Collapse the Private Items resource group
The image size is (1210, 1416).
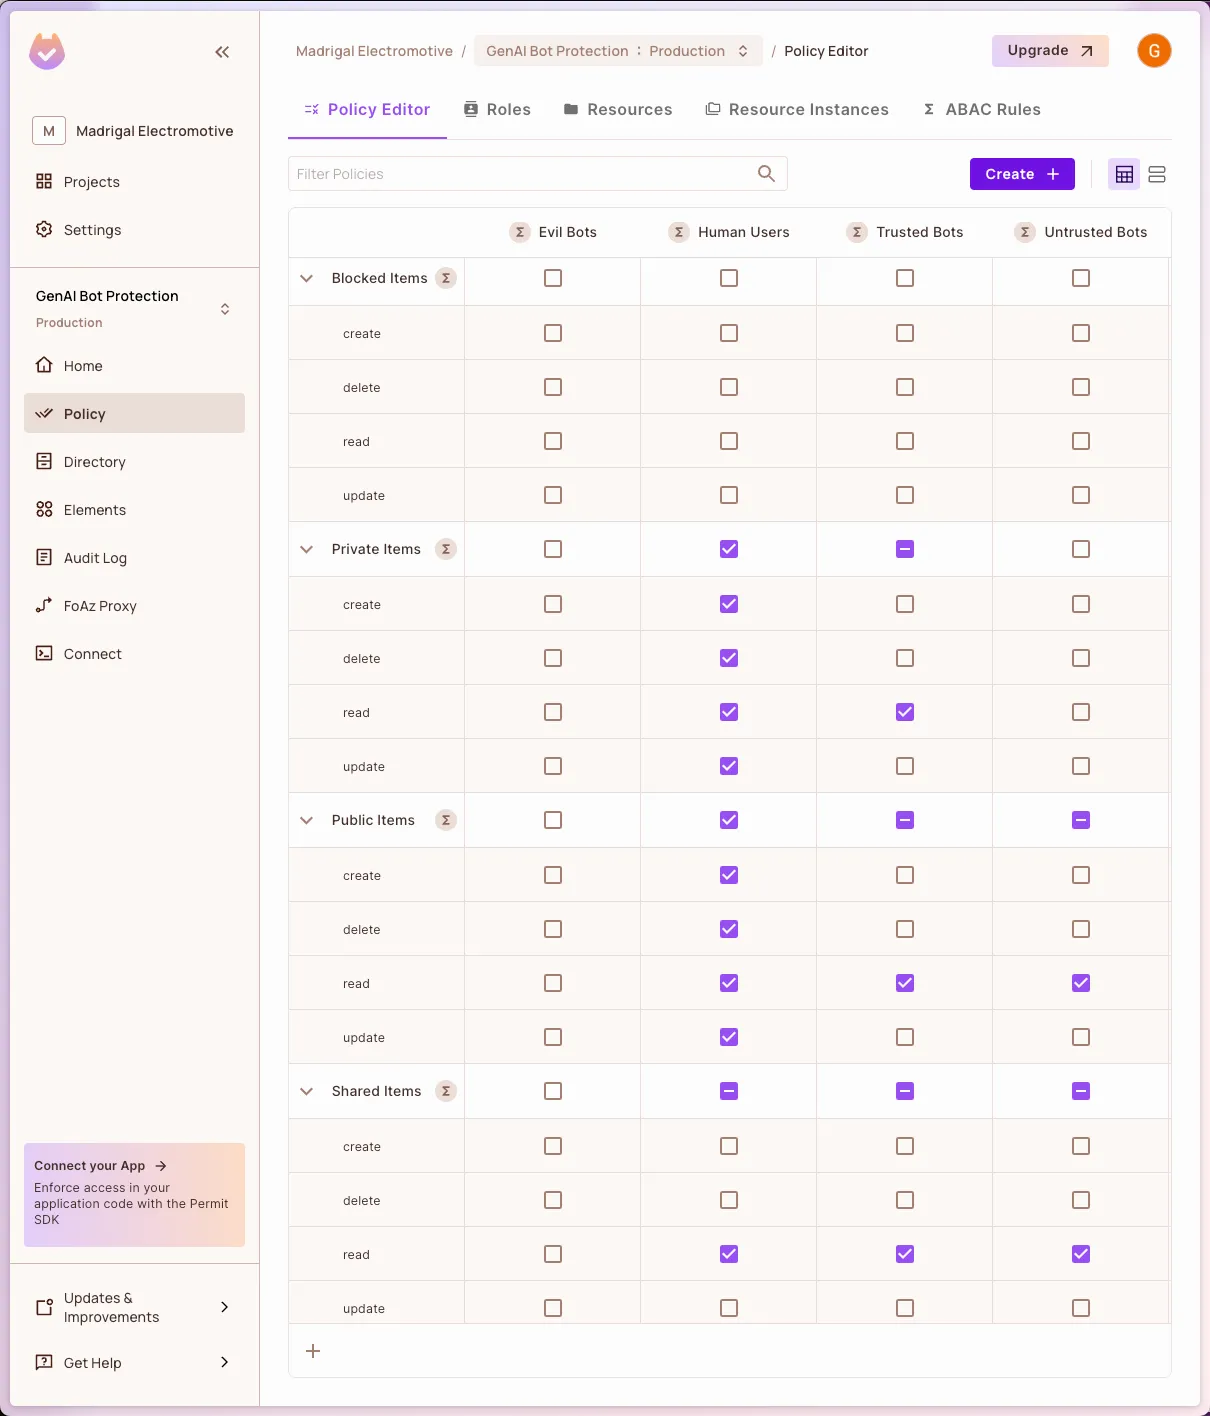(x=307, y=549)
